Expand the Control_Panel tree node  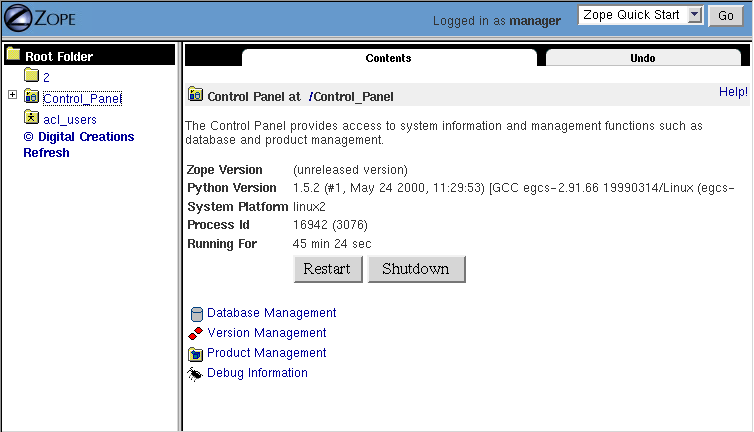[x=12, y=96]
